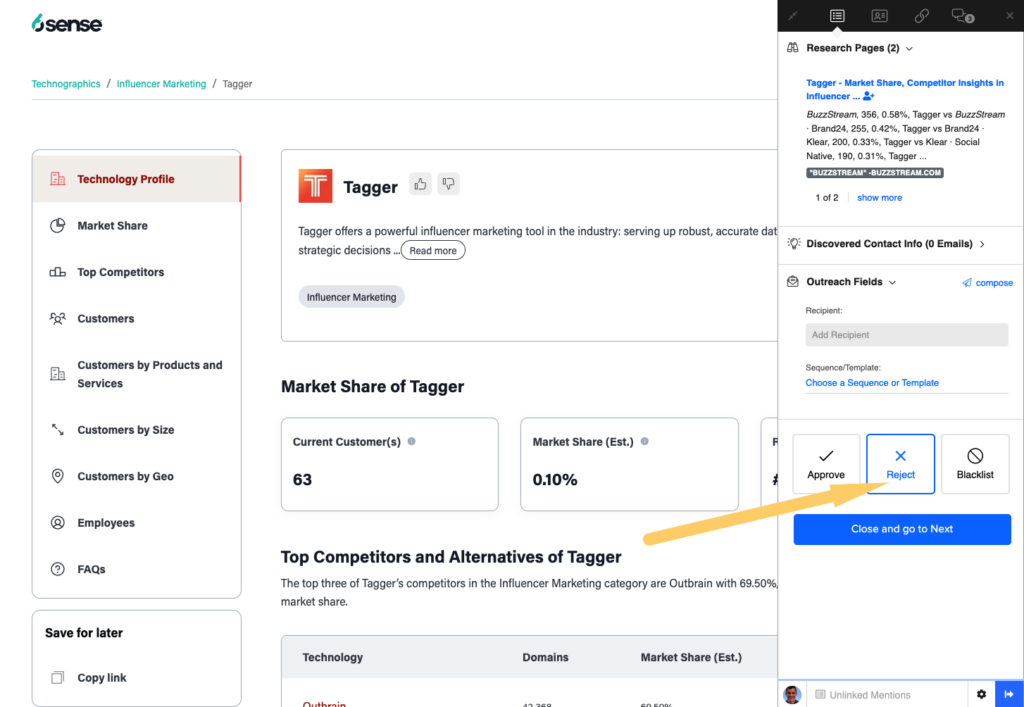Click the info icon beside Current Customer(s)
Image resolution: width=1024 pixels, height=707 pixels.
[412, 441]
